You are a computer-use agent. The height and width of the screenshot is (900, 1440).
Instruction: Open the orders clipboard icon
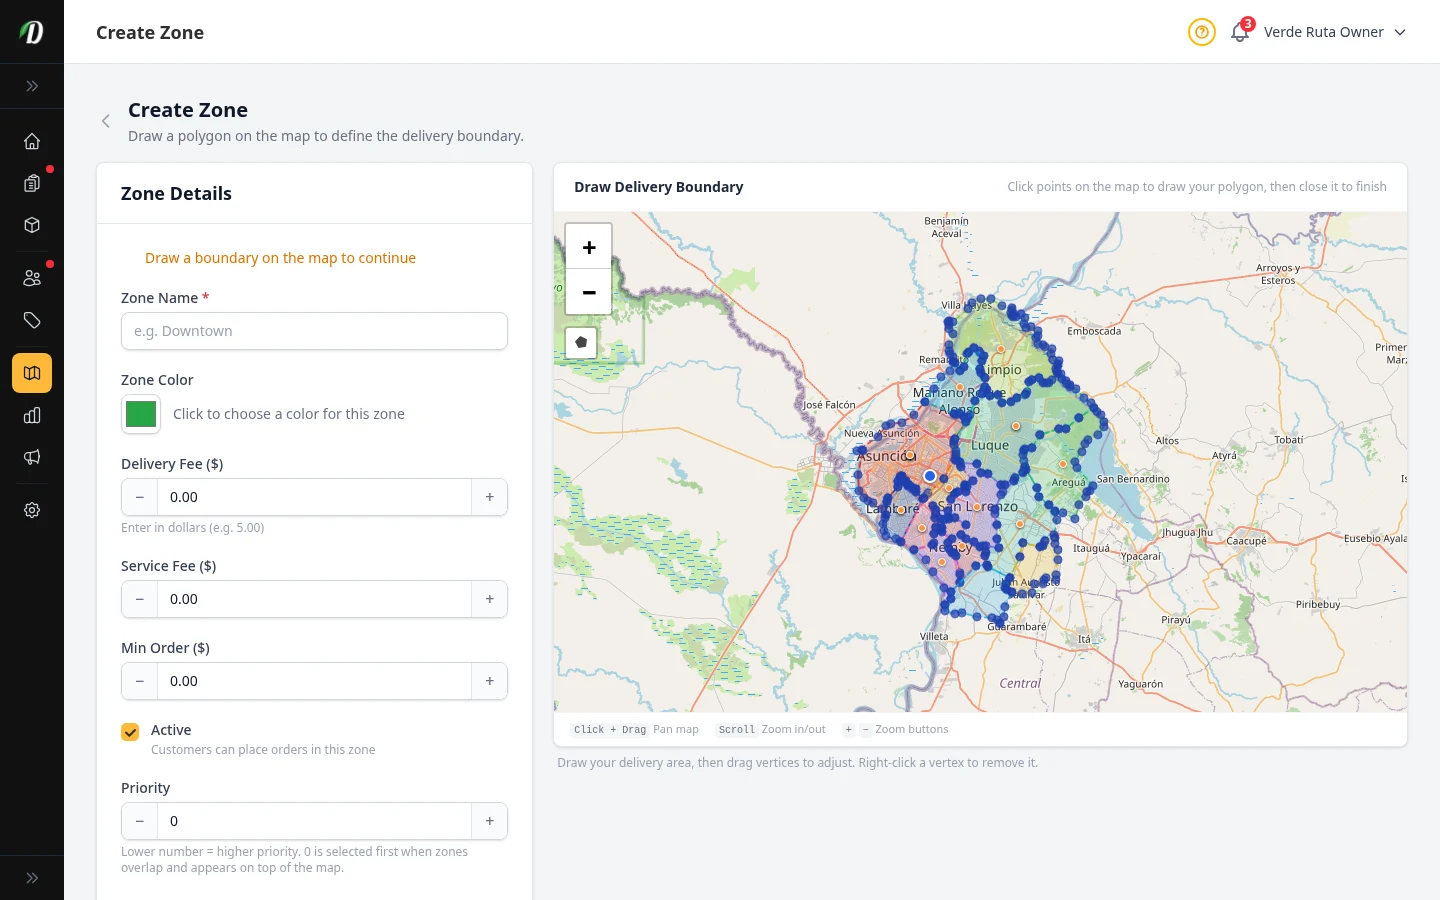pos(32,183)
